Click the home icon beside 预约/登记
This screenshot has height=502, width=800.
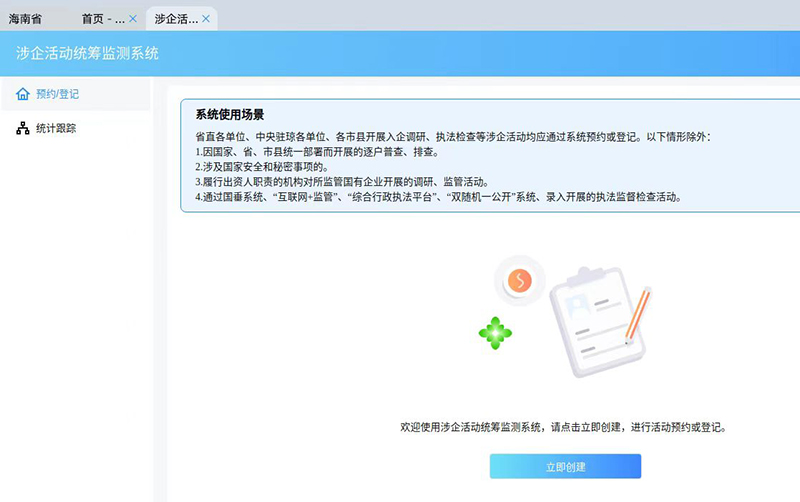click(x=23, y=94)
